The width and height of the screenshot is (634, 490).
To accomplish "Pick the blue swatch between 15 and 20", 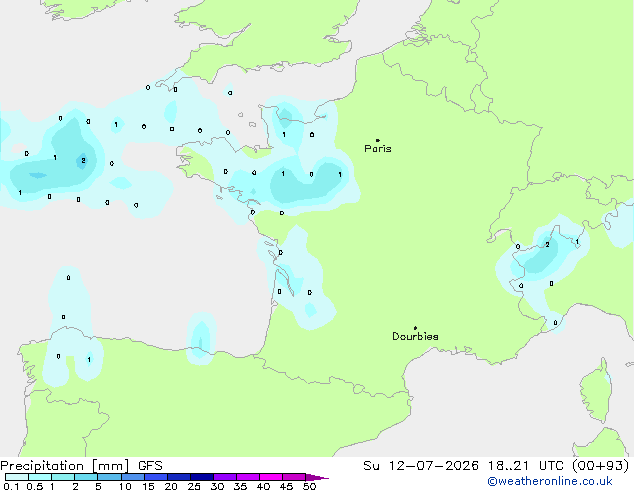I will (x=156, y=477).
